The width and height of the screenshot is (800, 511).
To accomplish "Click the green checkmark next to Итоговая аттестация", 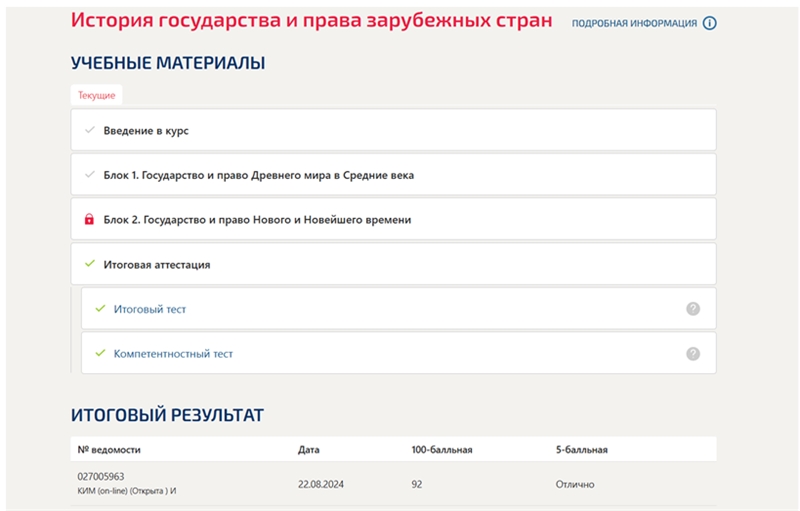I will 90,264.
